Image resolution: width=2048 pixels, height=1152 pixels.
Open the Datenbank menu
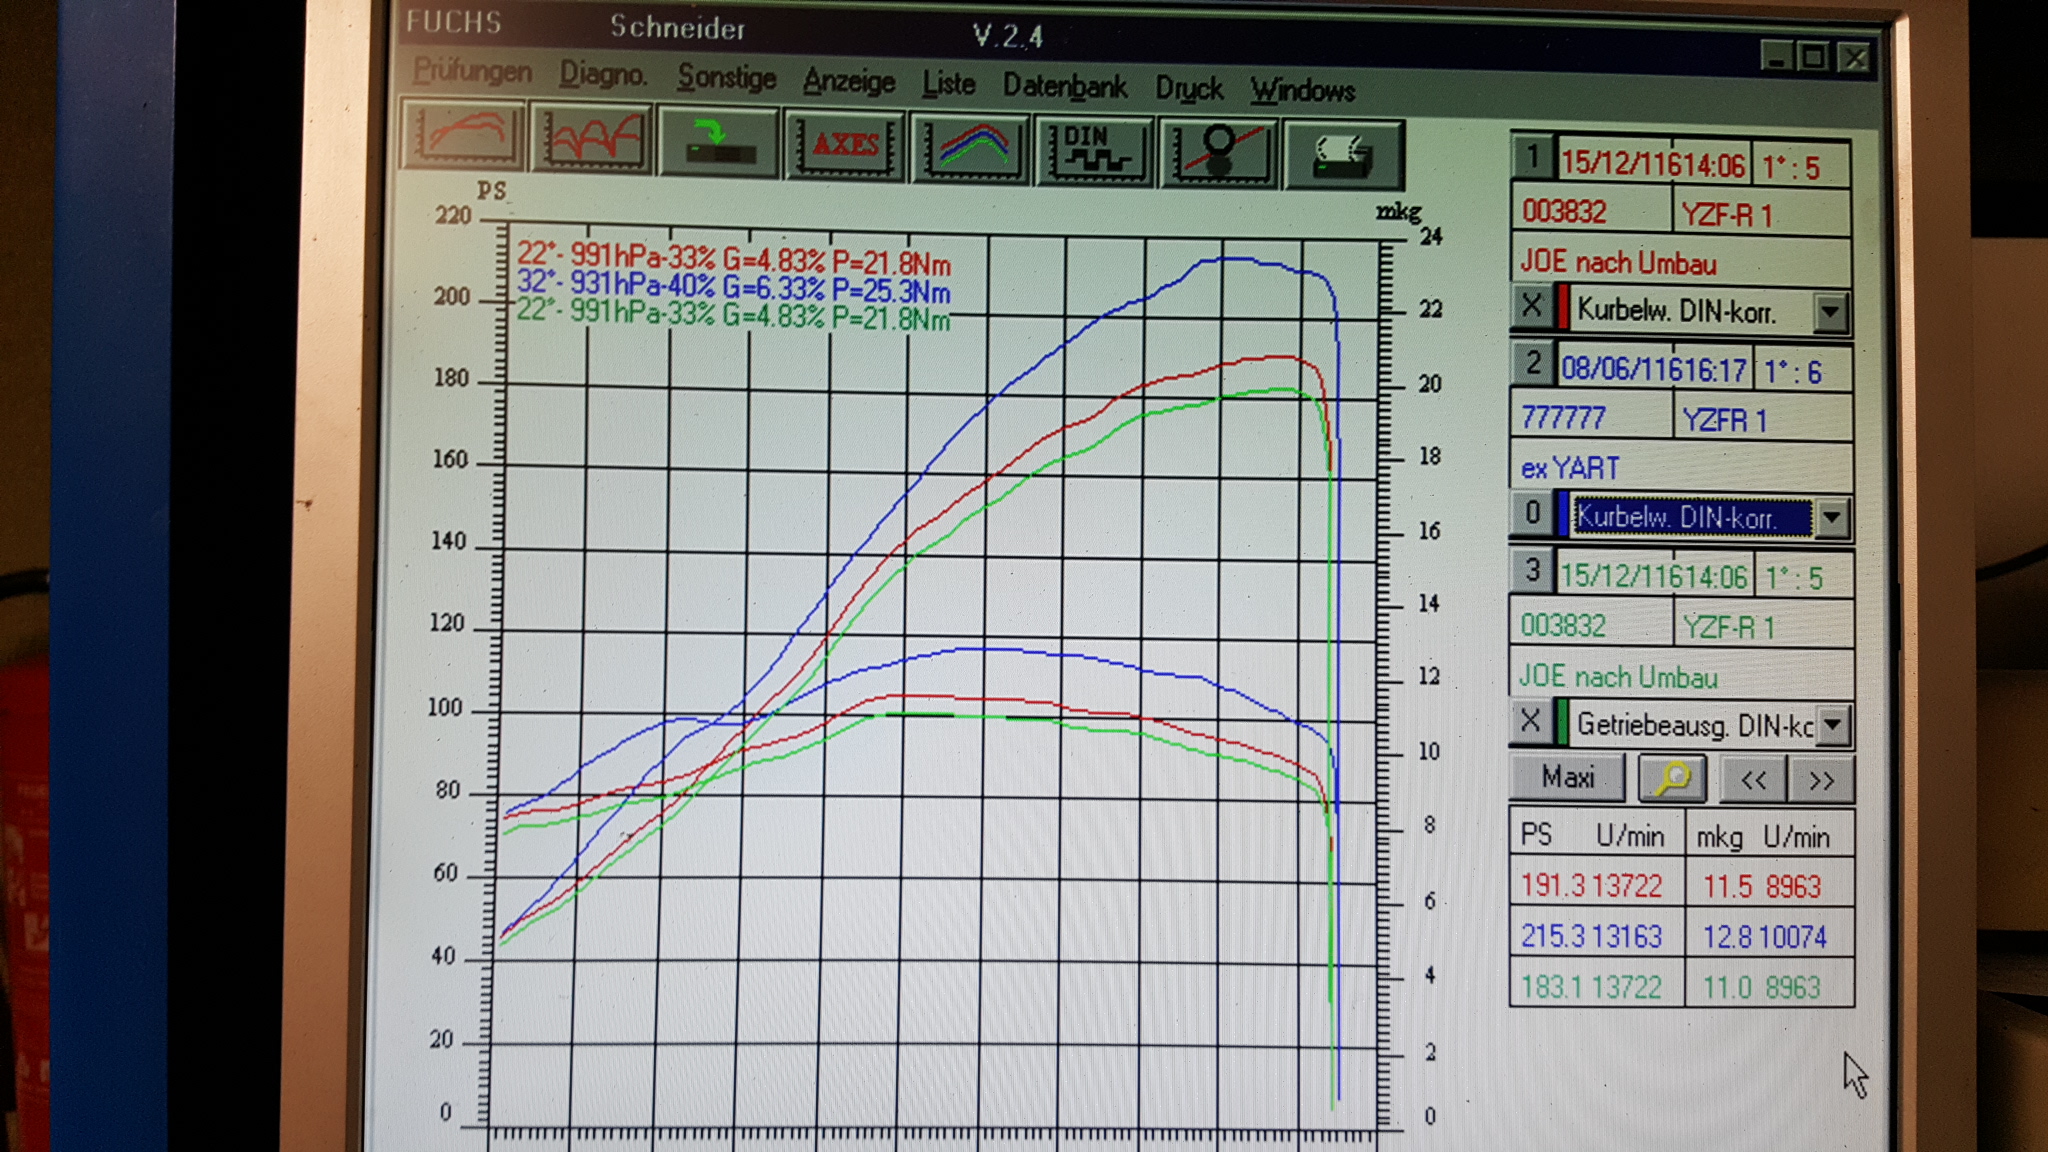[x=1064, y=87]
